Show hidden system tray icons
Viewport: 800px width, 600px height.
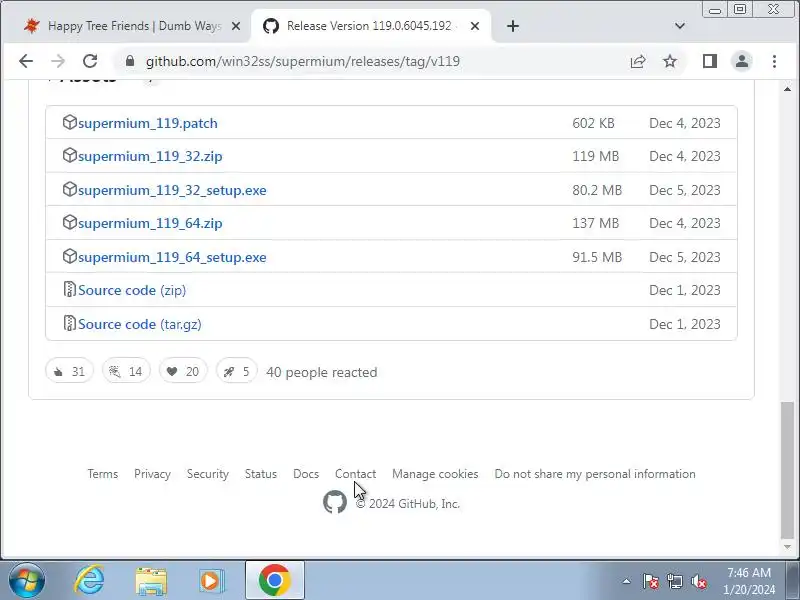point(627,581)
